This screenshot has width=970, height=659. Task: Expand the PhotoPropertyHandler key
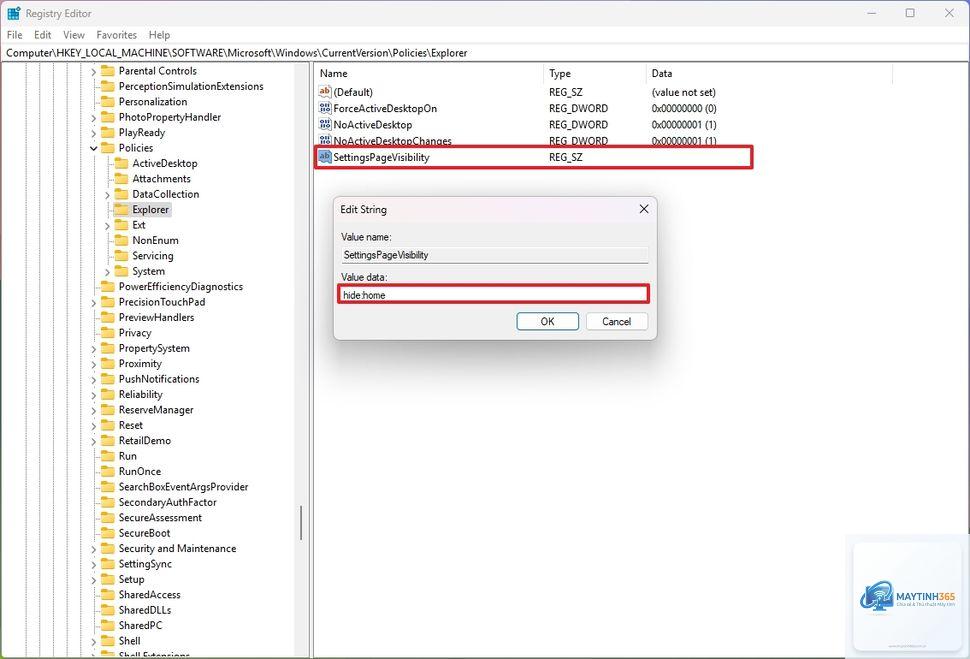[93, 118]
